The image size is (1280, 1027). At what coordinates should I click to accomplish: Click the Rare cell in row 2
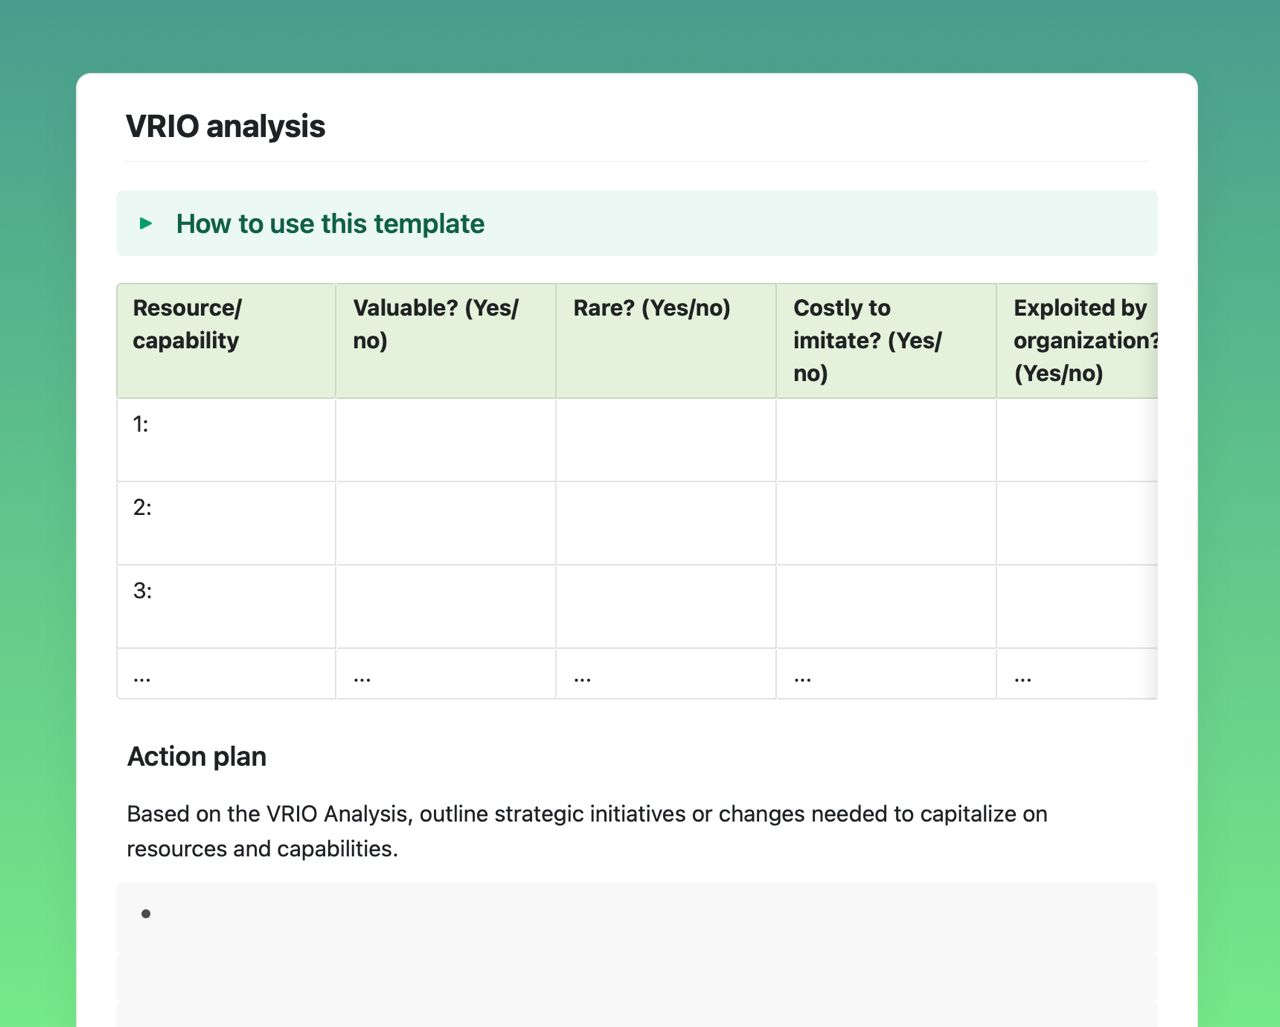point(665,522)
